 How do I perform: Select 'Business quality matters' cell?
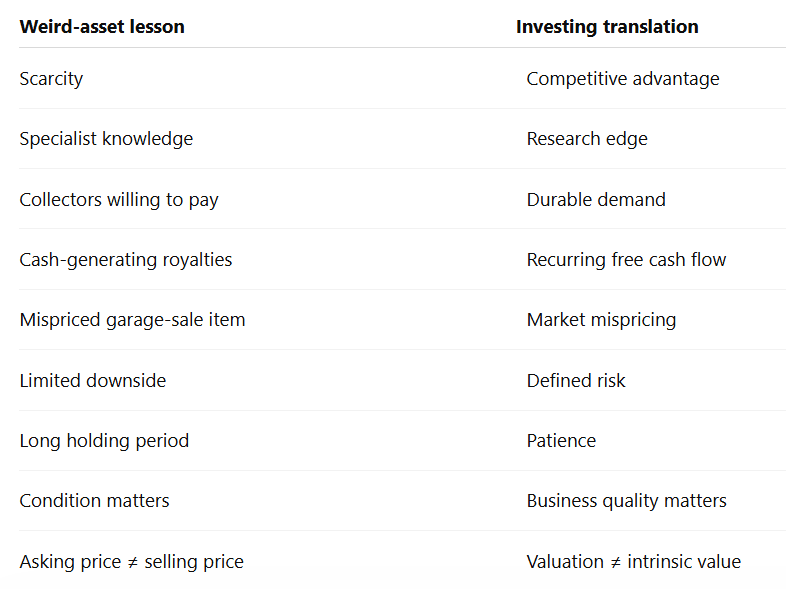[627, 501]
